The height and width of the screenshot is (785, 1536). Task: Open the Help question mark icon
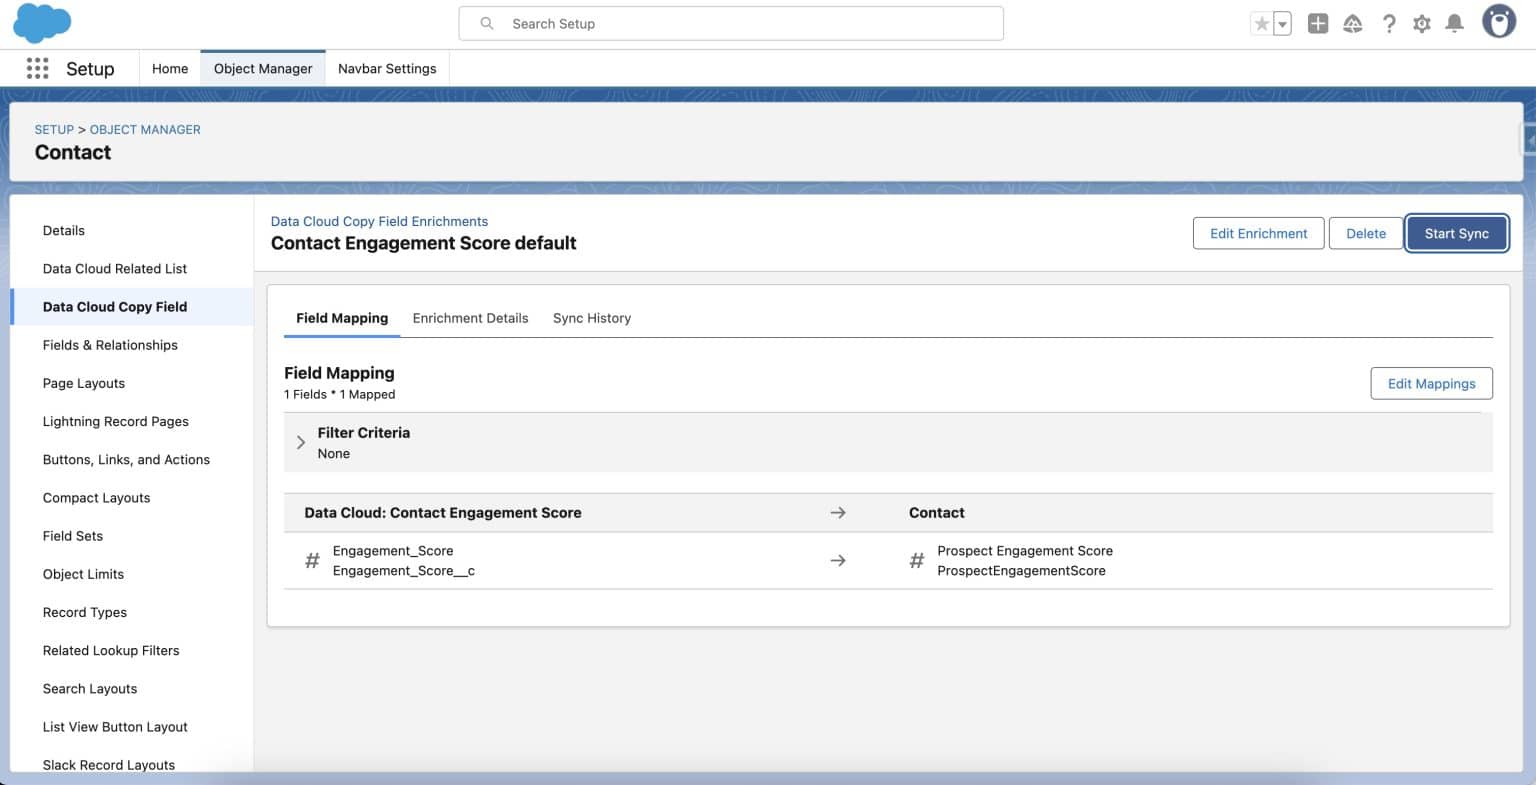coord(1389,23)
